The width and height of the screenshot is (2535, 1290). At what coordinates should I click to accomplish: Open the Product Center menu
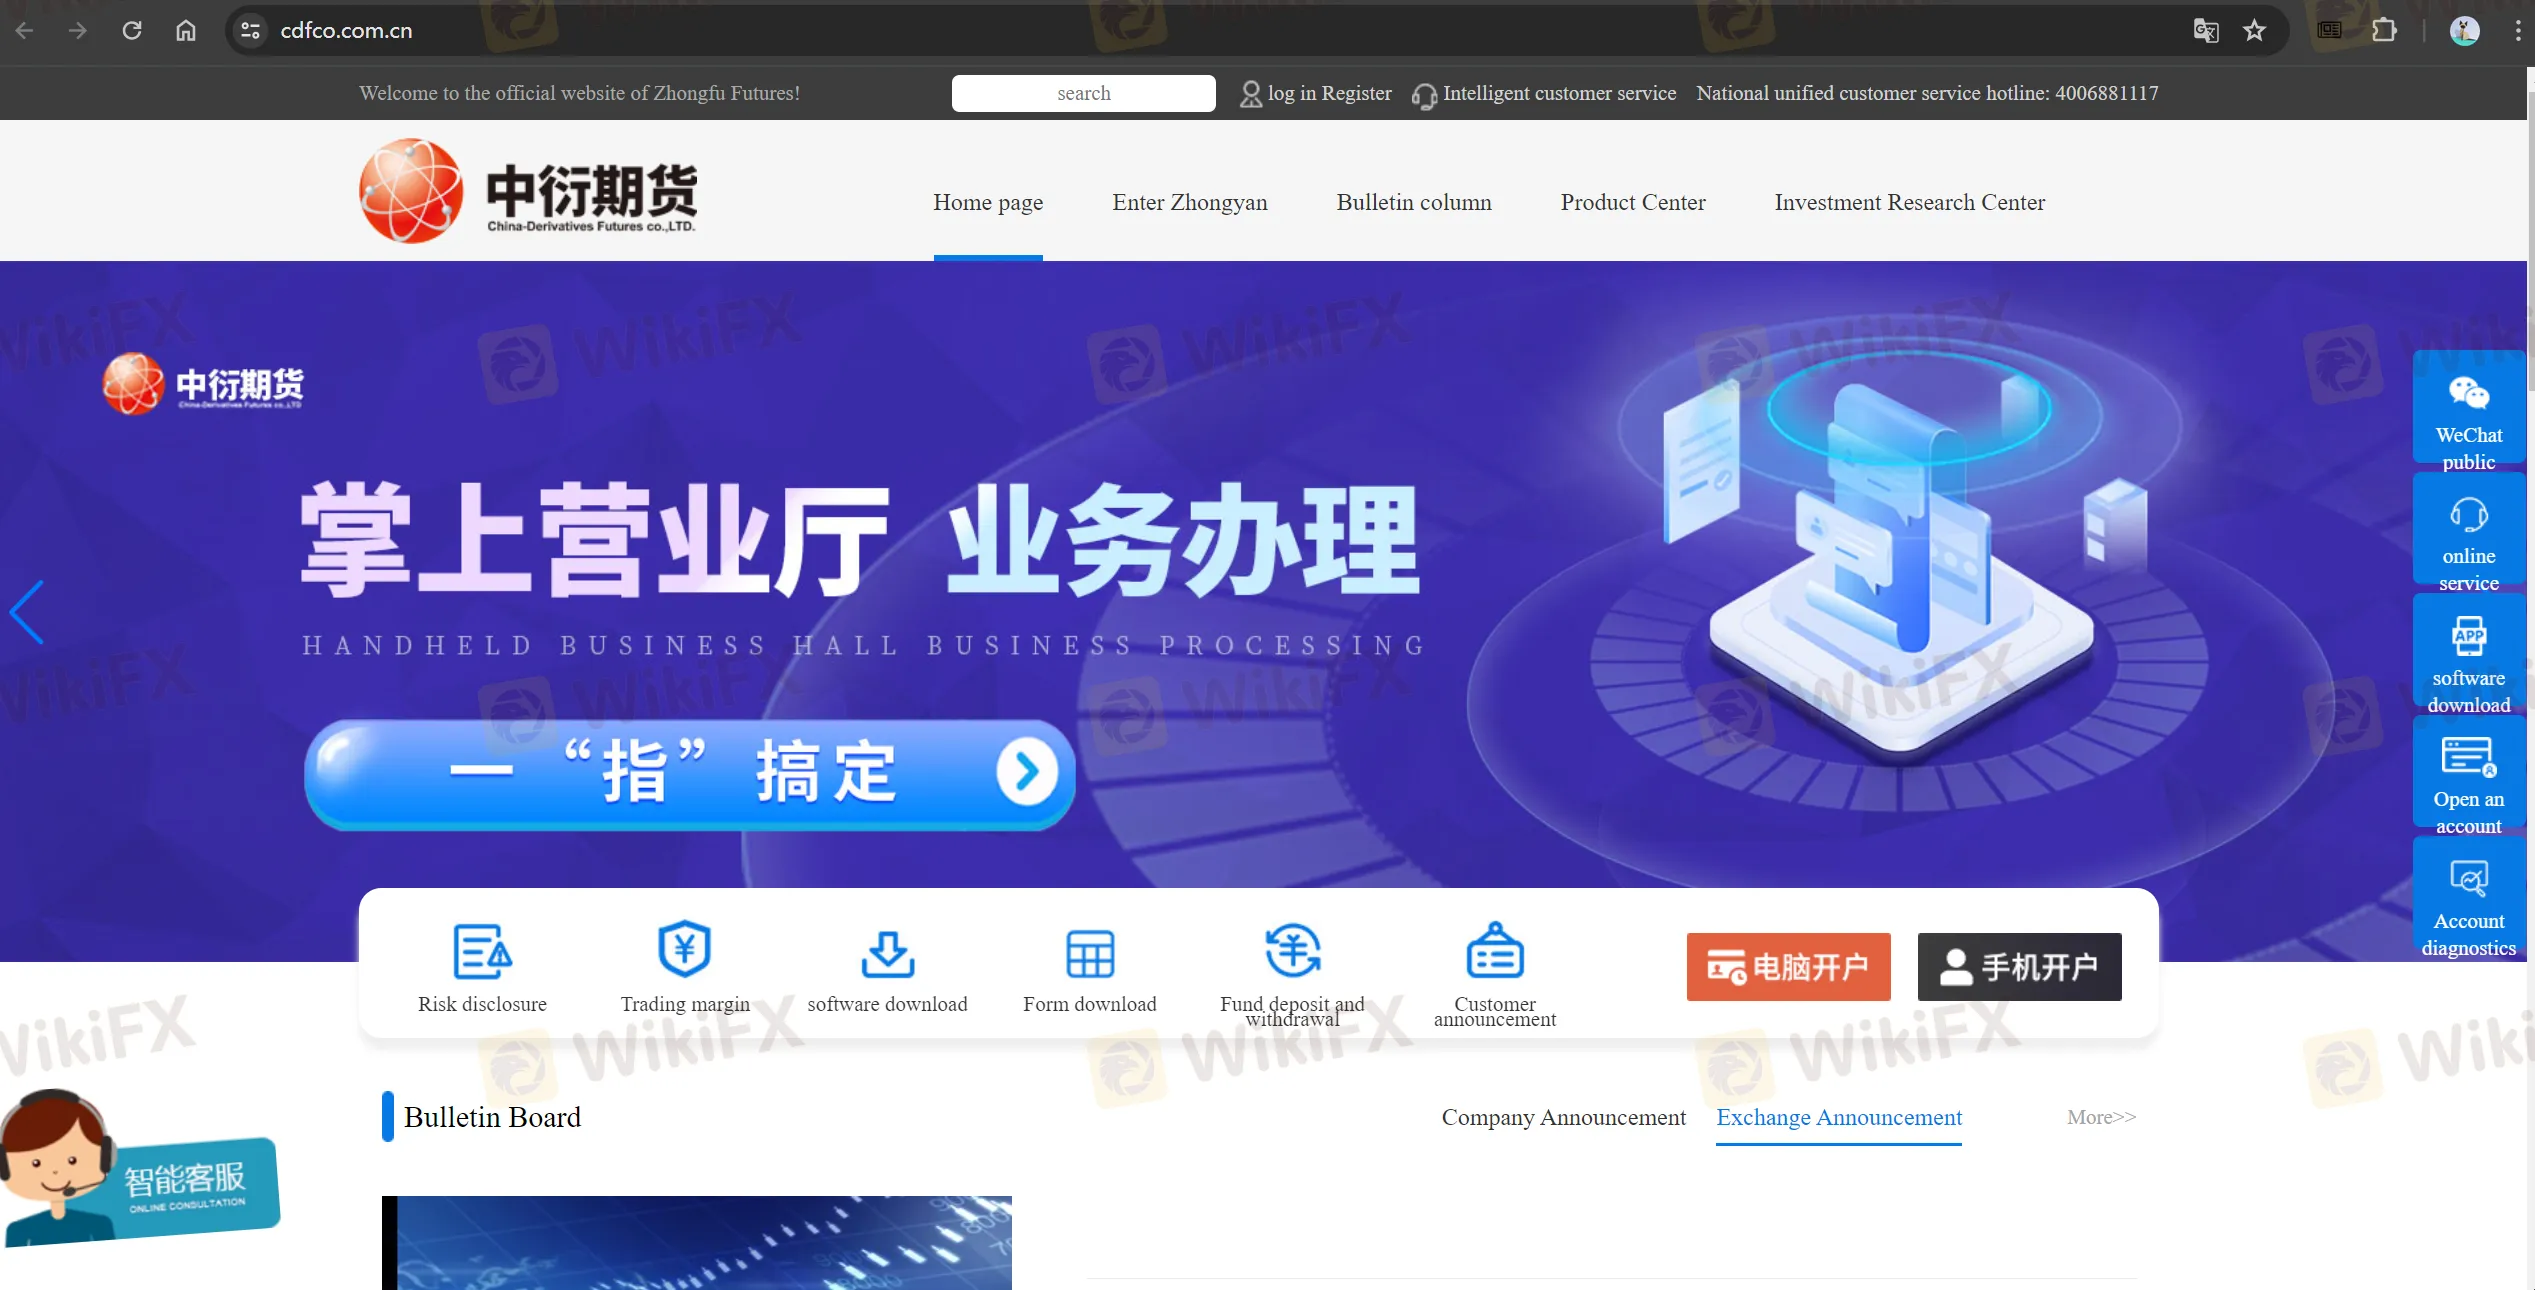pyautogui.click(x=1632, y=203)
